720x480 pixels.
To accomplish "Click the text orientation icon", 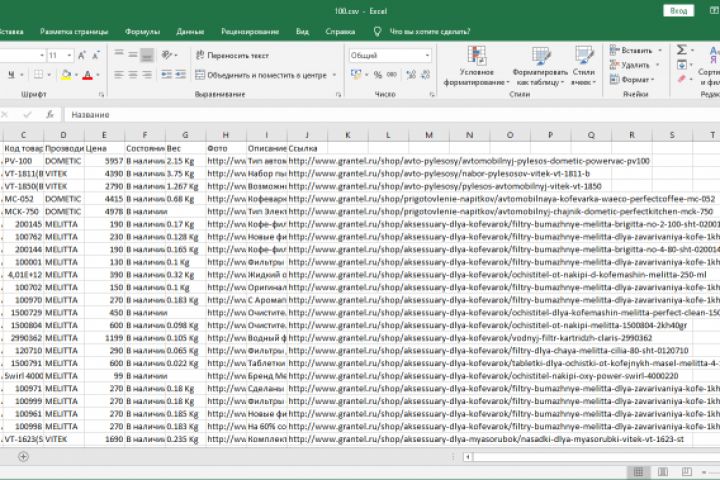I will (x=166, y=55).
